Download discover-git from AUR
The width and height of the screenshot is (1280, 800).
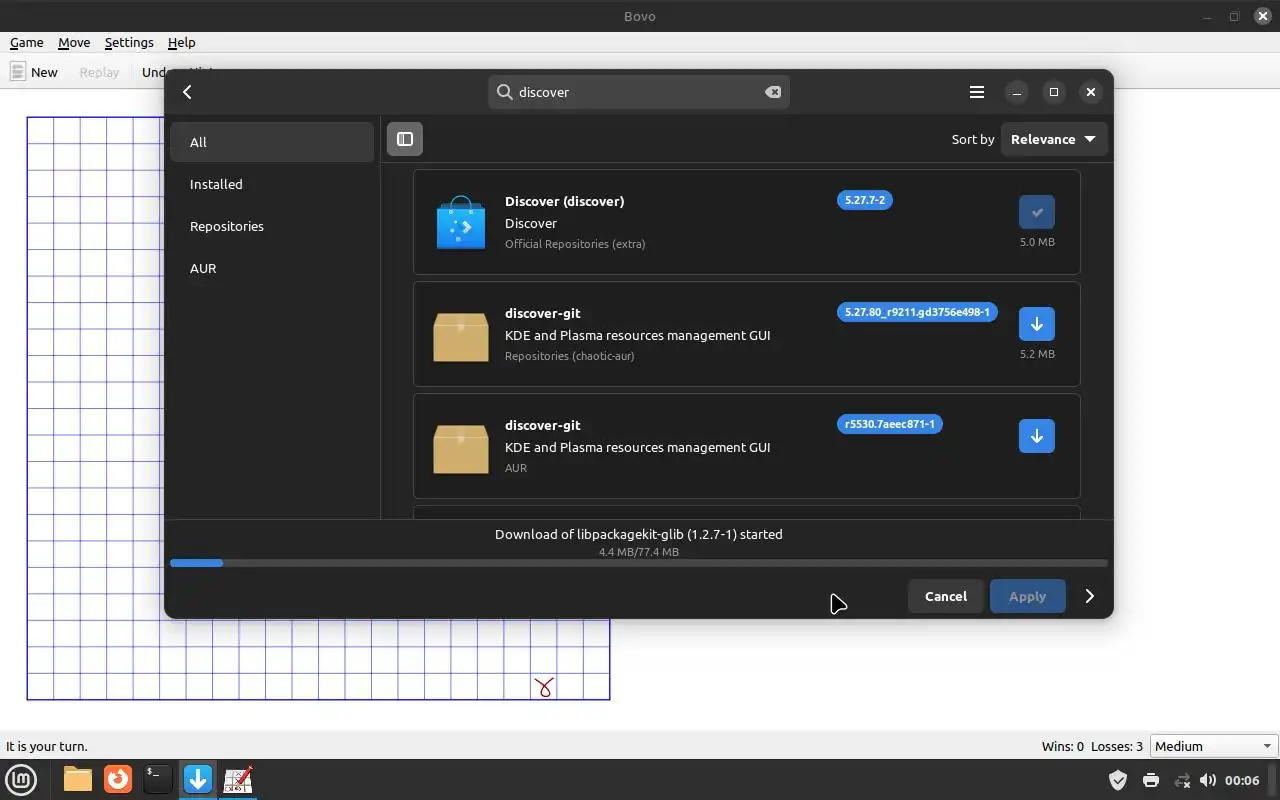point(1037,436)
